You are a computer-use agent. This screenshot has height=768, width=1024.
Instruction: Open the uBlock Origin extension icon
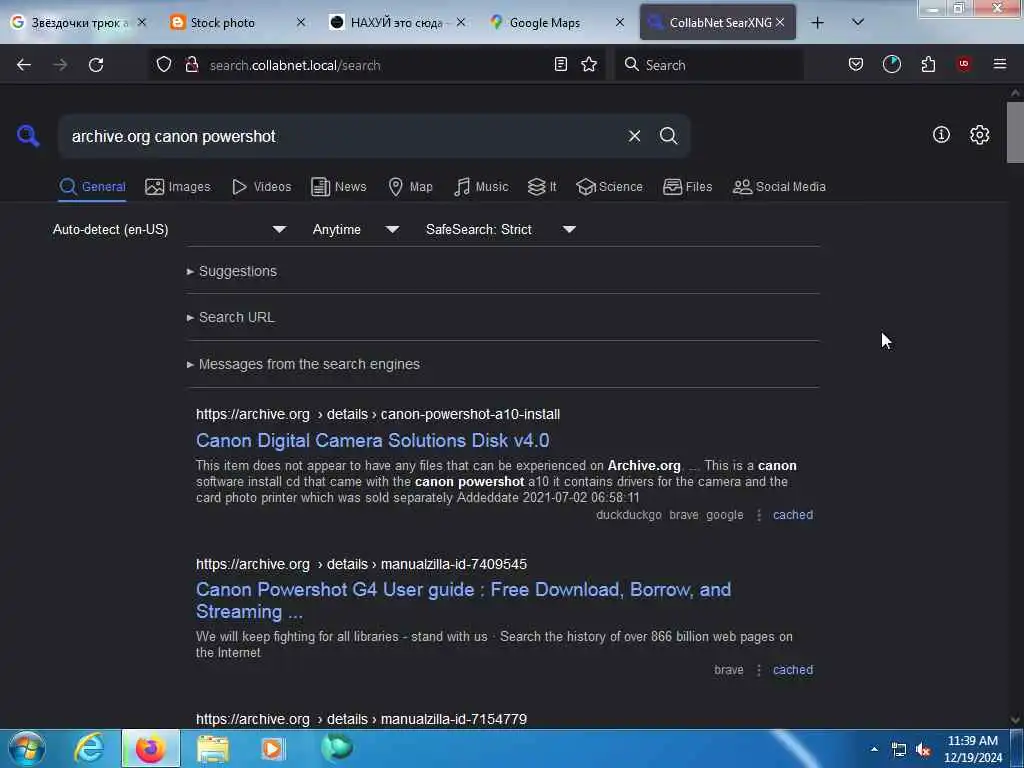[963, 64]
